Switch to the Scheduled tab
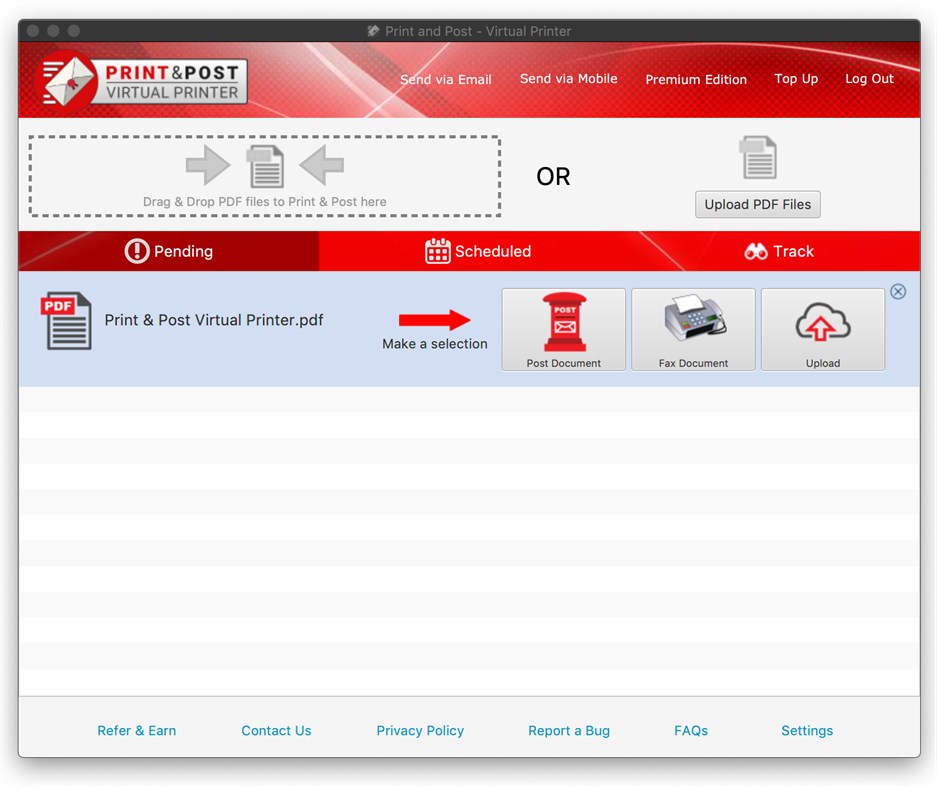 click(478, 251)
